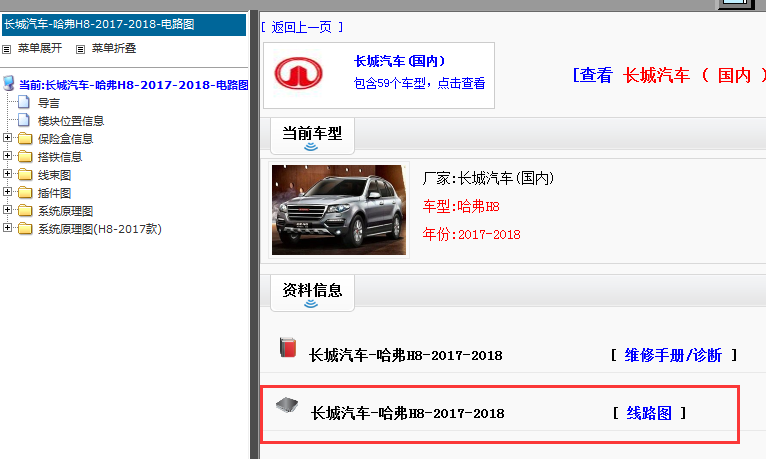Click text 厂家:长城汽车(国内)

(488, 178)
